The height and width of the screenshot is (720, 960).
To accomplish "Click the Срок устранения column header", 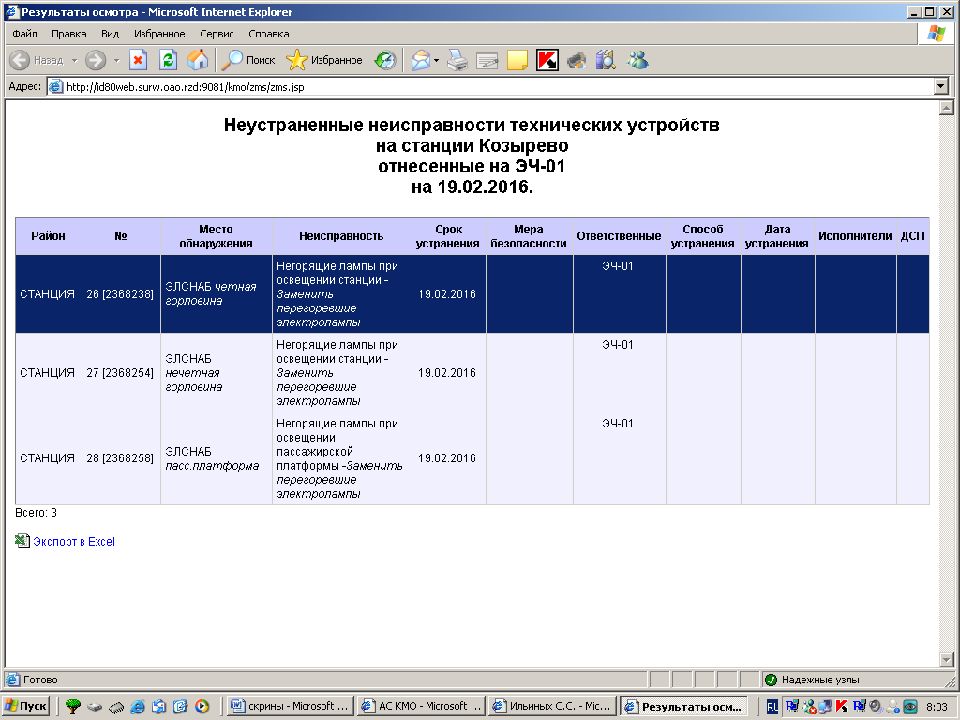I will 448,236.
